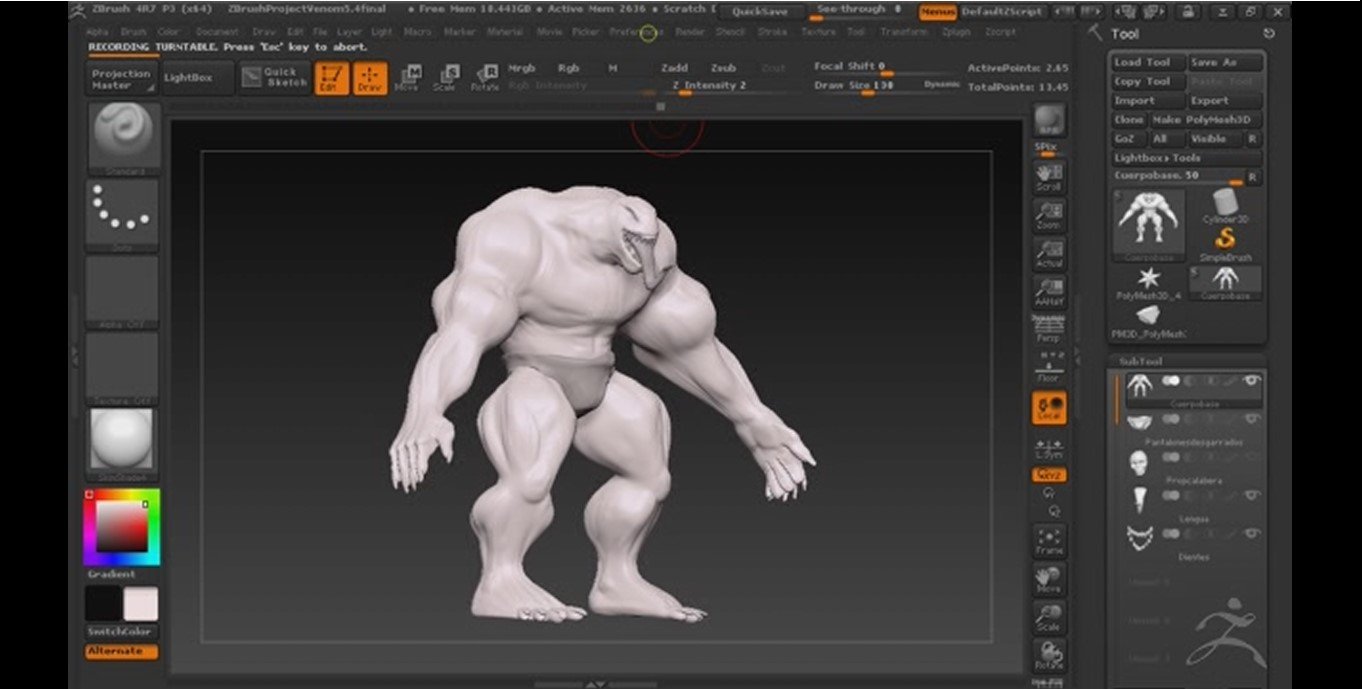1362x689 pixels.
Task: Switch to Scale mode in top shelf
Action: click(446, 78)
